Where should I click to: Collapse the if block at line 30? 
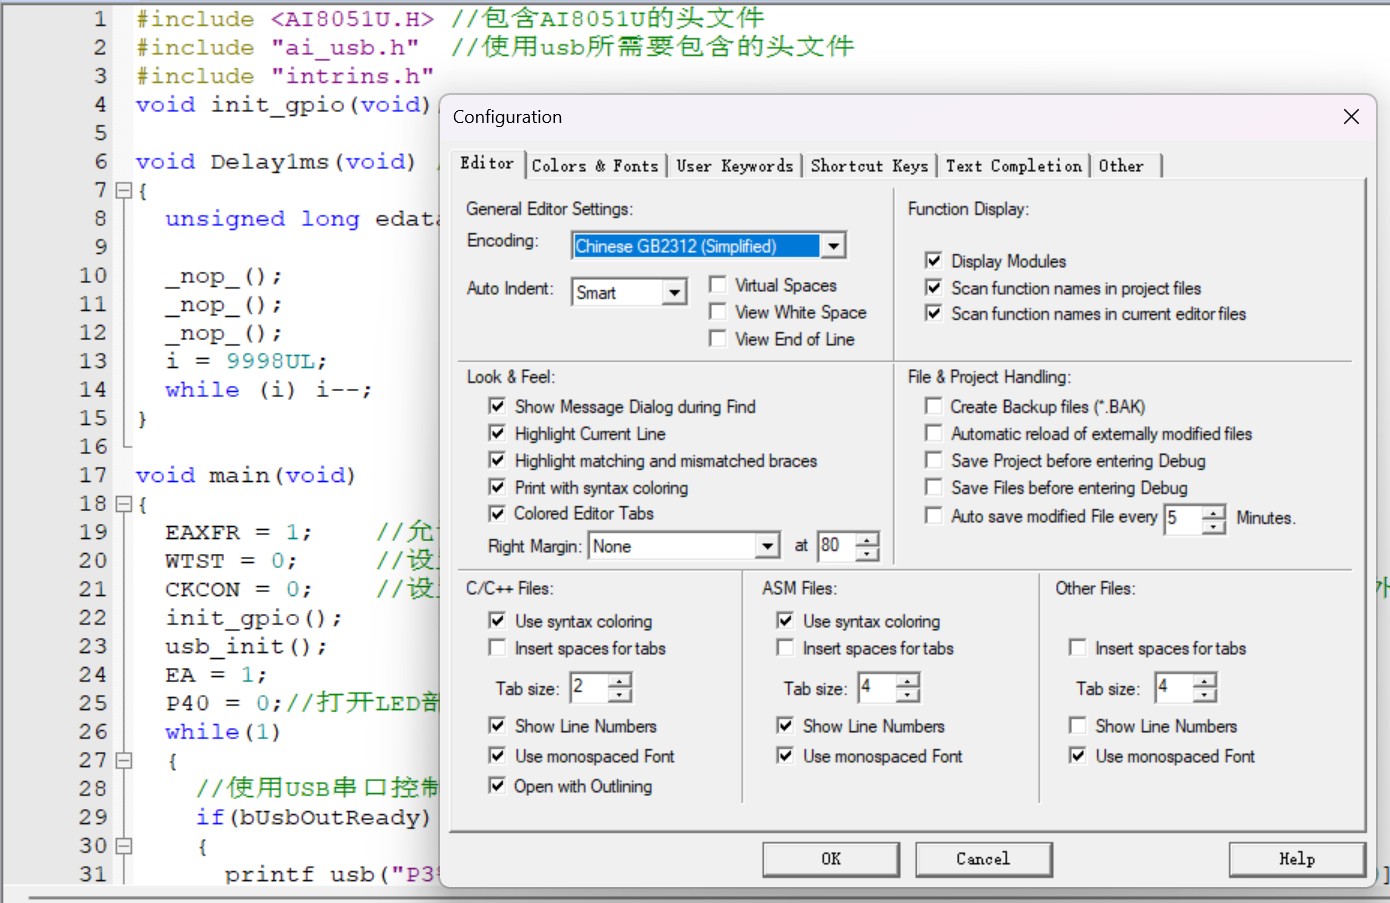124,846
